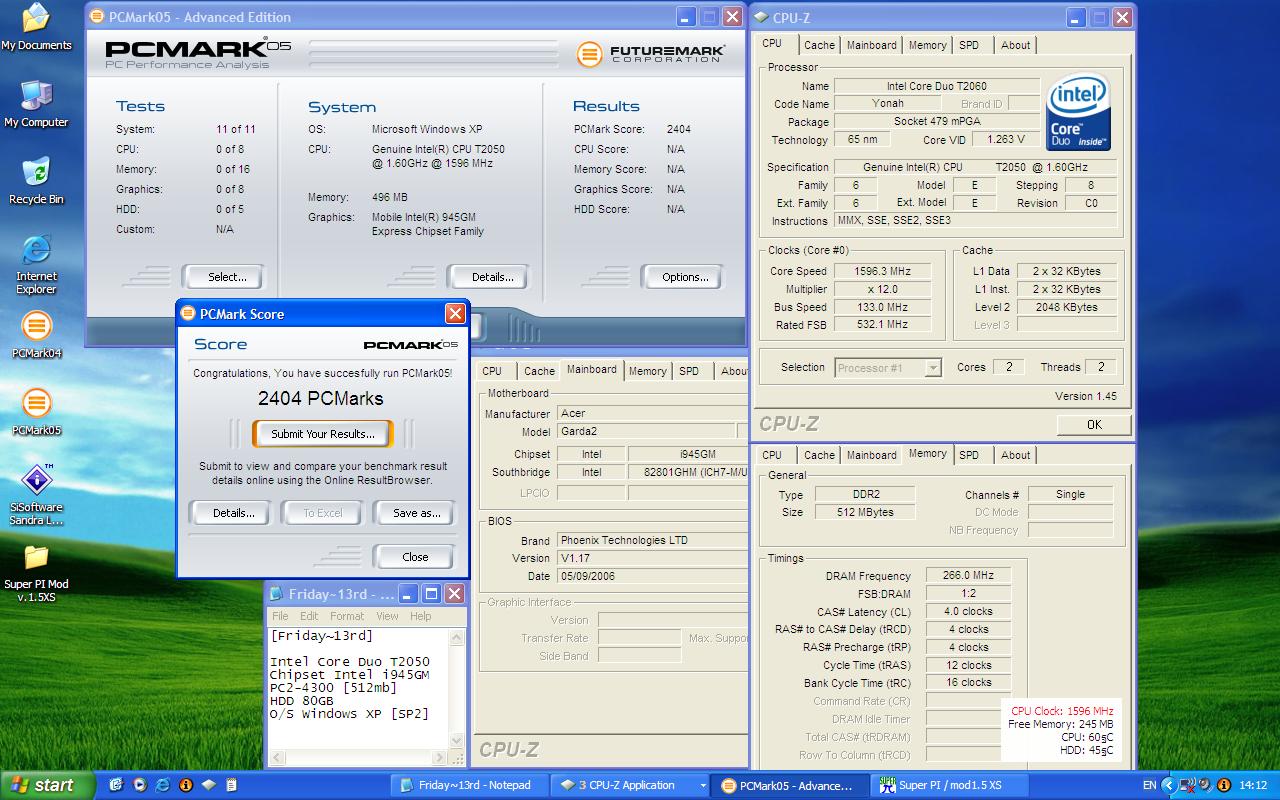Select About tab in top CPU-Z window
1280x800 pixels.
click(x=1015, y=45)
